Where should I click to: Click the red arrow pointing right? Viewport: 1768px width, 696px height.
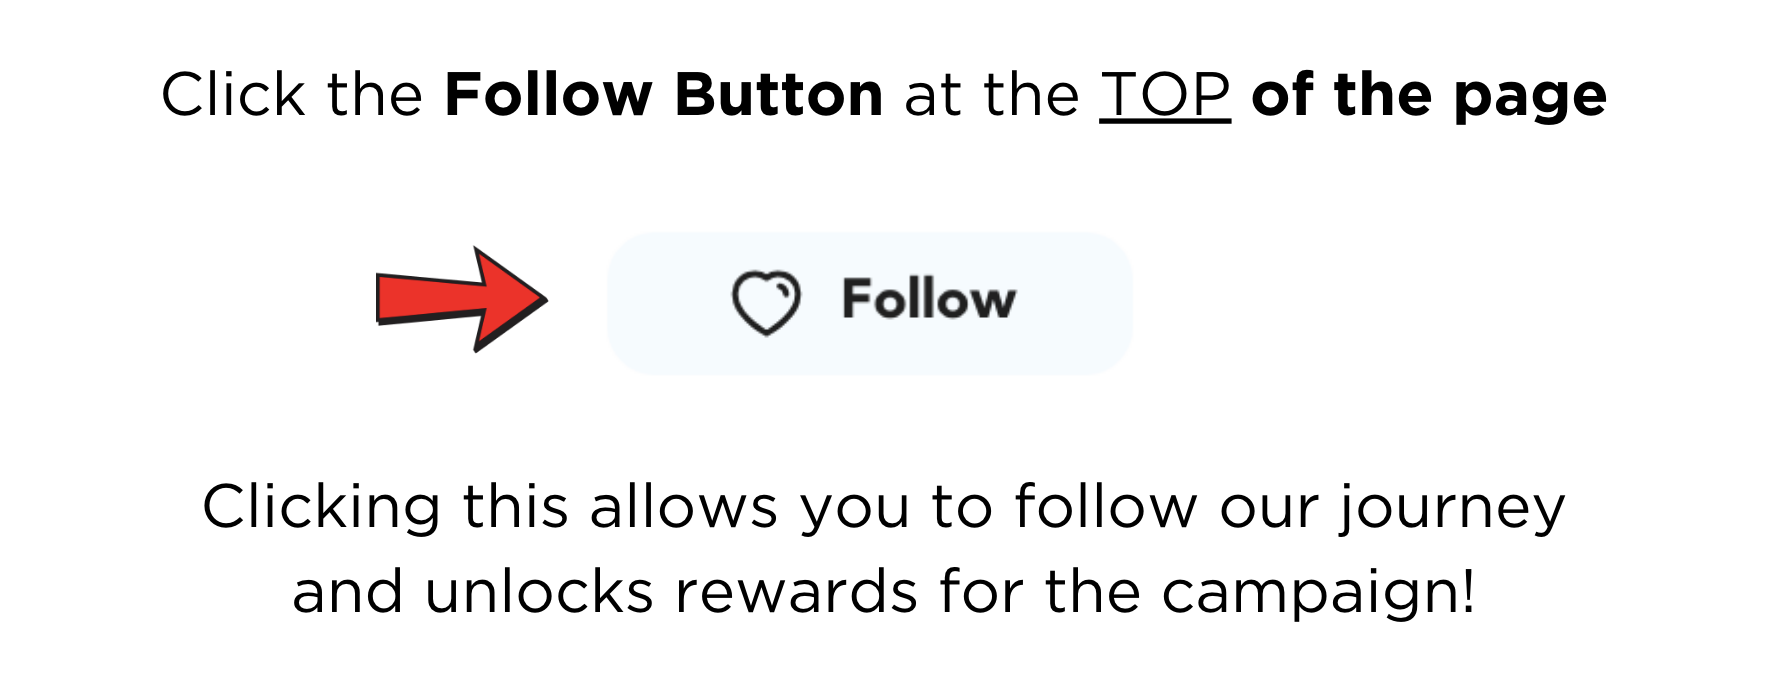(461, 299)
